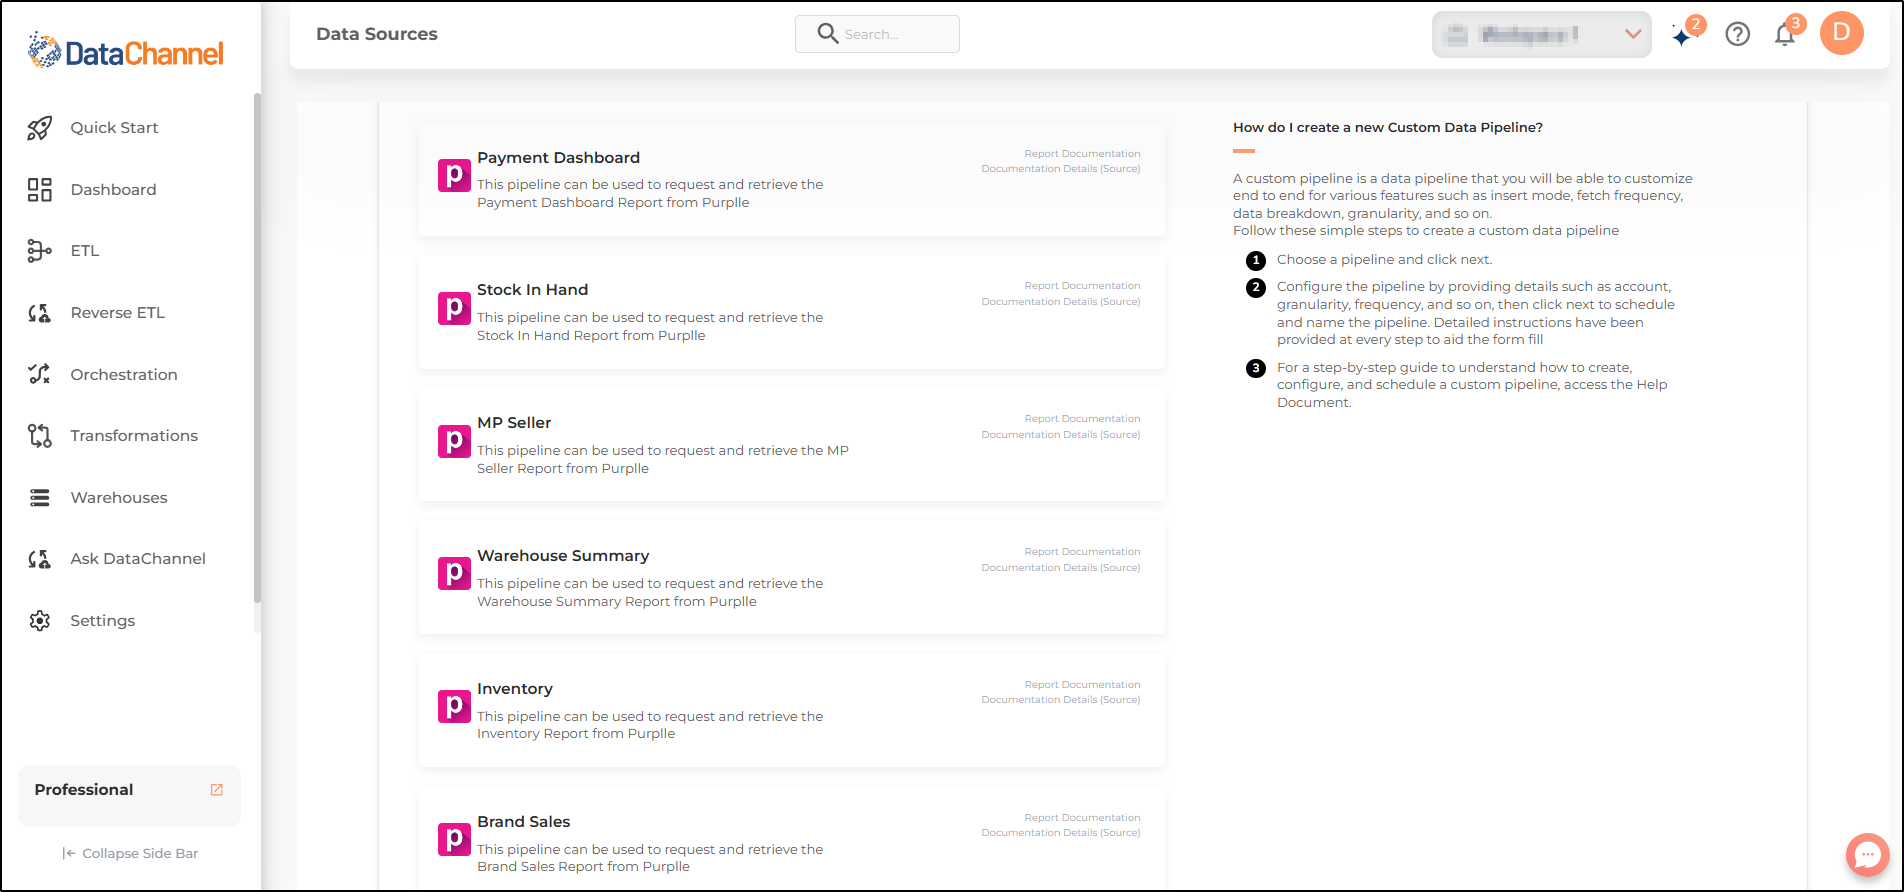1904x892 pixels.
Task: Click the Purplle icon on Inventory
Action: pos(454,707)
